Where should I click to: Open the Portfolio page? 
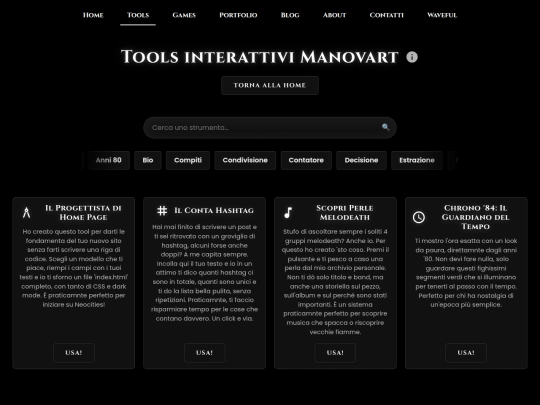click(238, 15)
